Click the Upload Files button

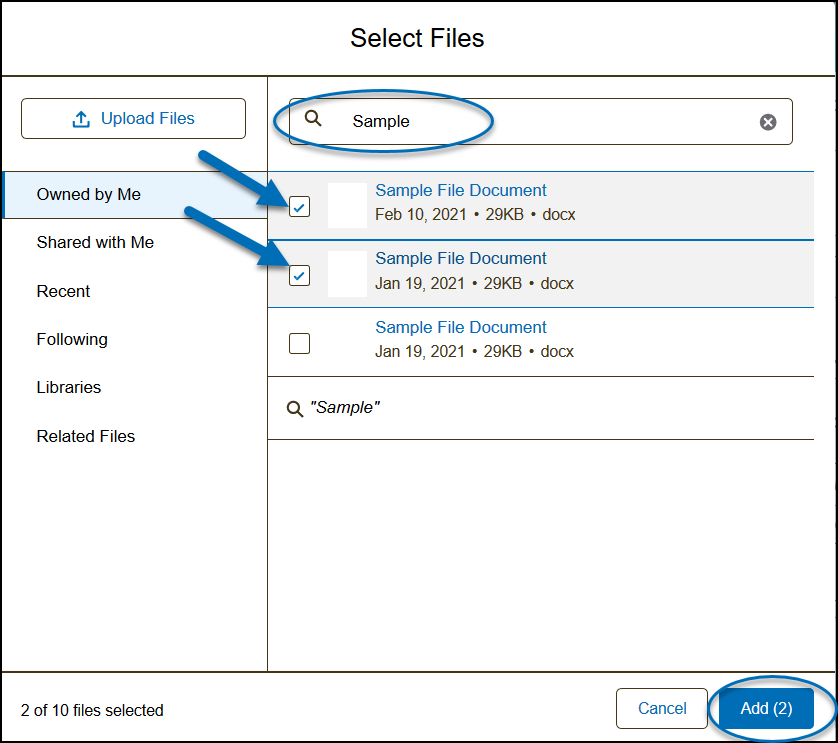133,119
